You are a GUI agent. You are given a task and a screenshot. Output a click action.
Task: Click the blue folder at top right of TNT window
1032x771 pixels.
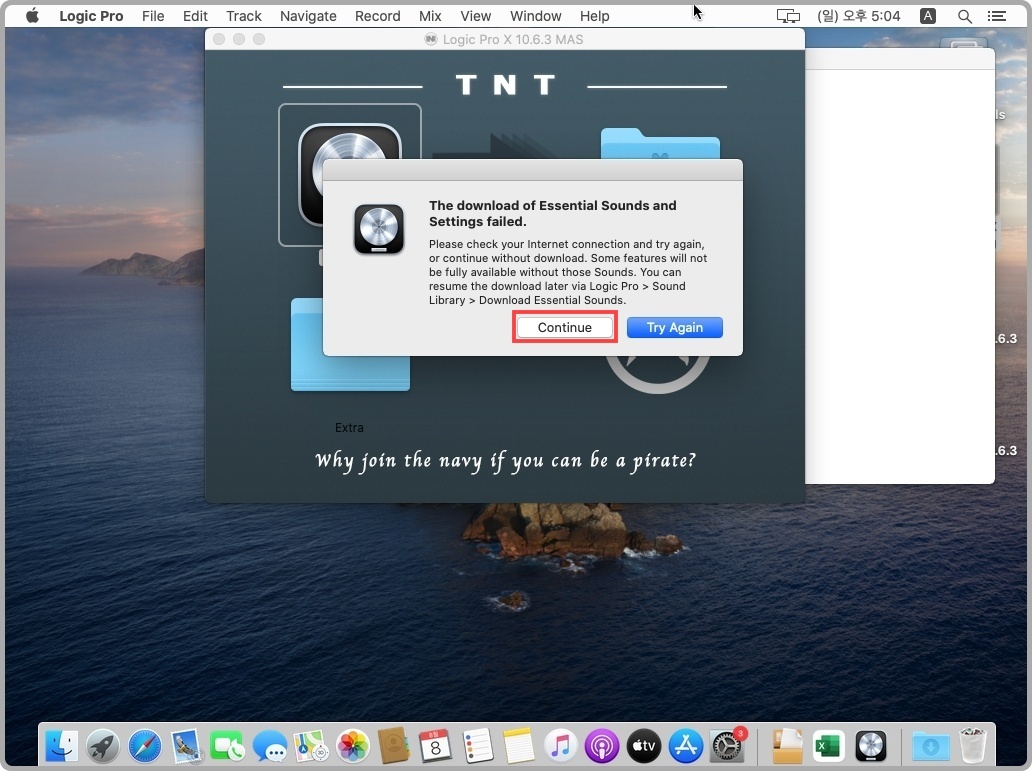659,144
